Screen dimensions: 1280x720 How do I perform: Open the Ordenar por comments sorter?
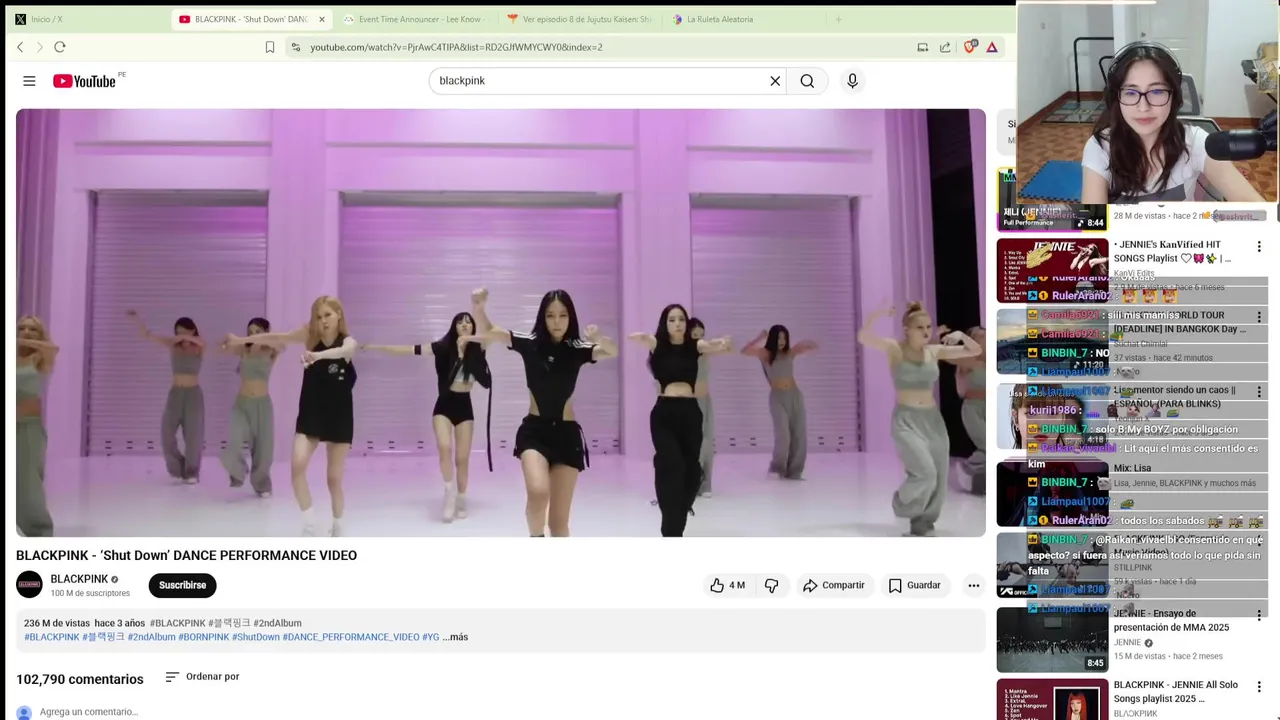point(202,677)
